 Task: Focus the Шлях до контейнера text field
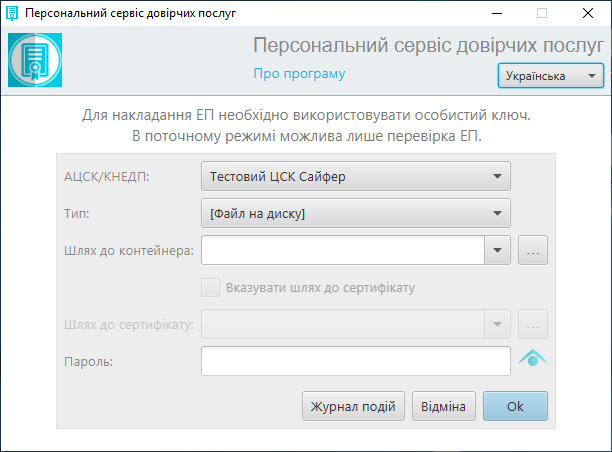(x=343, y=250)
